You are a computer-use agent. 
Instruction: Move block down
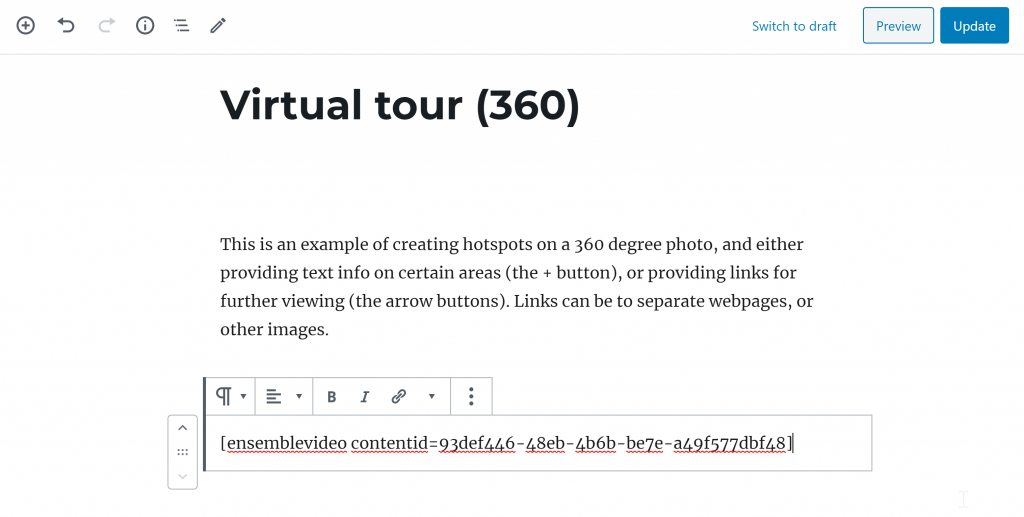(183, 477)
